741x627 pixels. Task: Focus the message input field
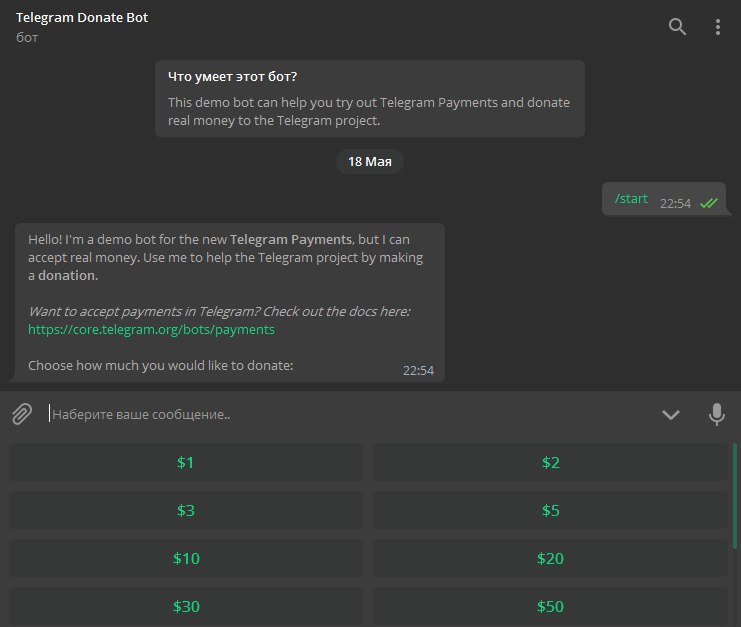click(x=350, y=414)
